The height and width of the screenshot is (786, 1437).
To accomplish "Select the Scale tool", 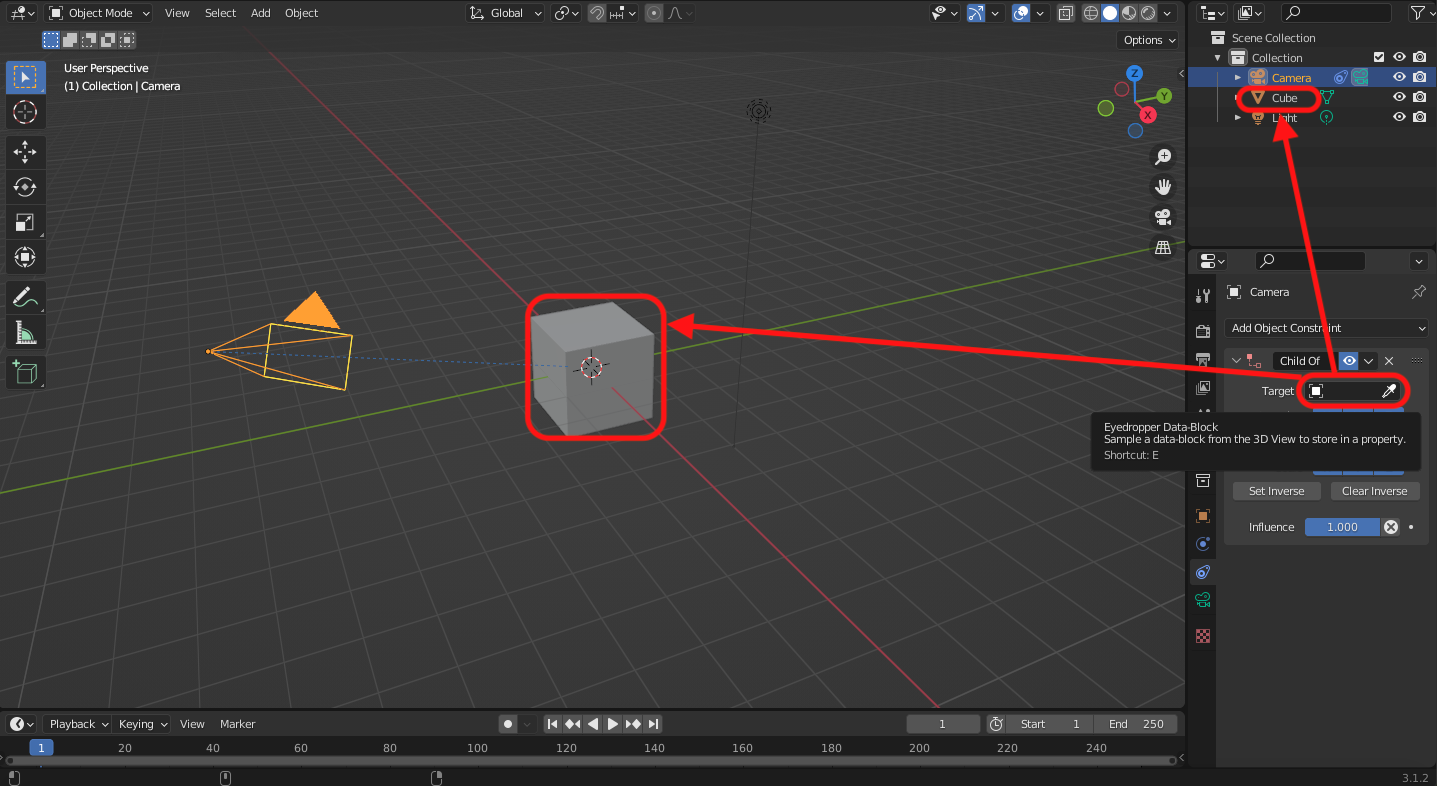I will (25, 222).
